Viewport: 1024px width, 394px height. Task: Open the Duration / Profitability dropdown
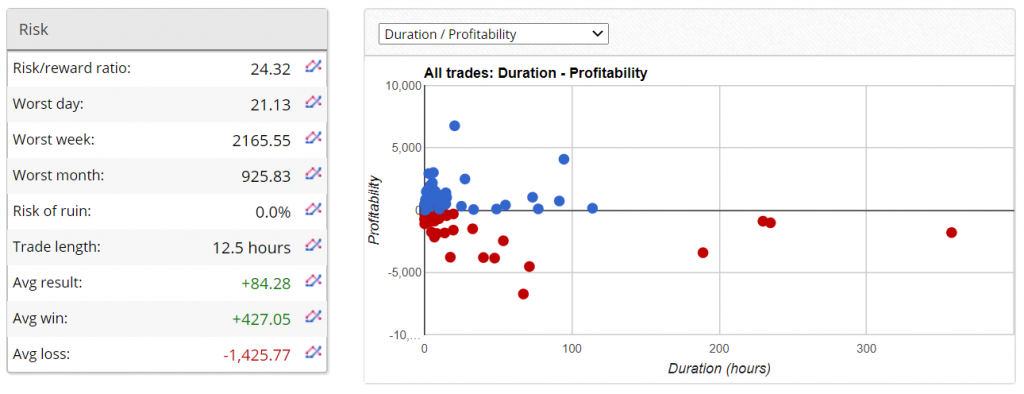[494, 34]
